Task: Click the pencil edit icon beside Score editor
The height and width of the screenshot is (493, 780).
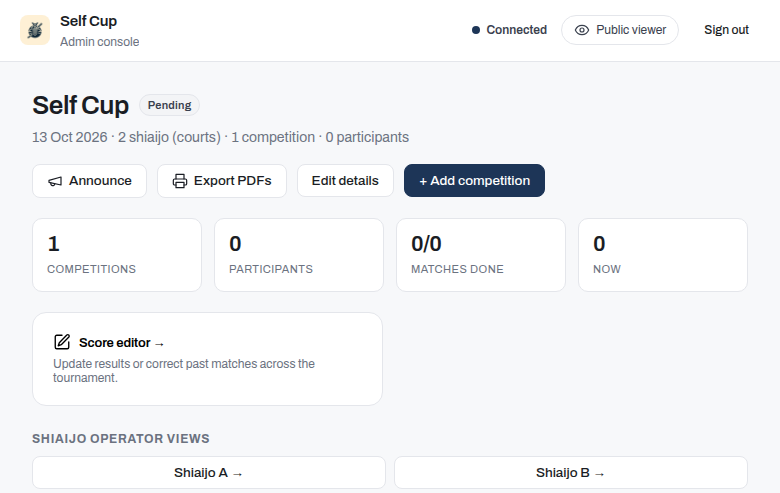Action: click(62, 342)
